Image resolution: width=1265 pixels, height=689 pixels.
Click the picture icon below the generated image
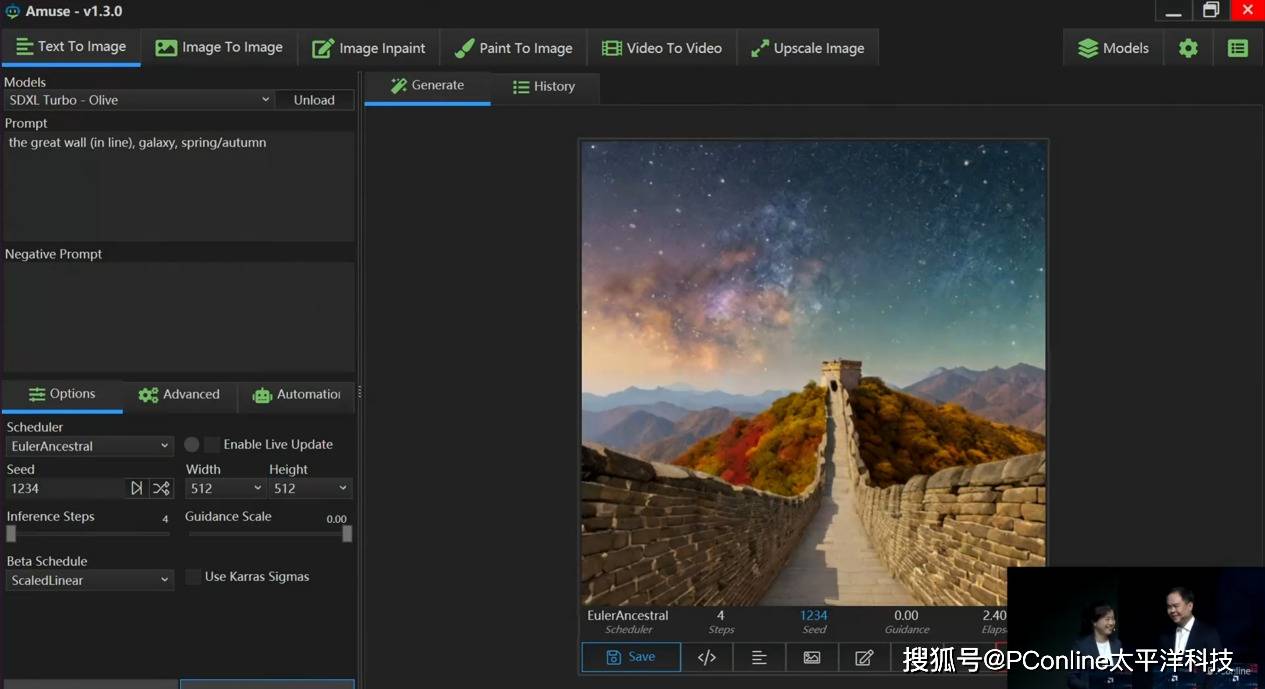[812, 657]
